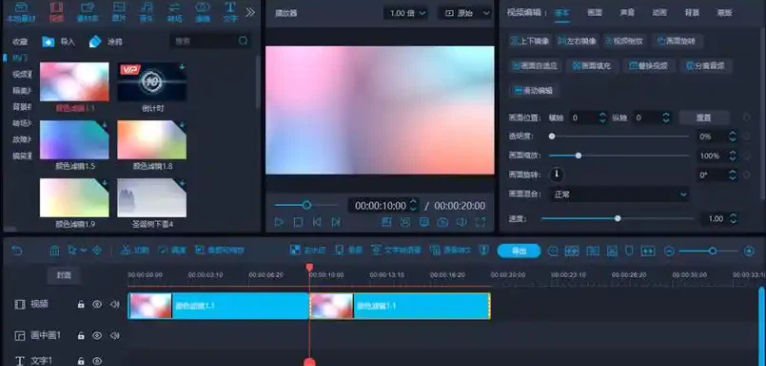Viewport: 766px width, 366px height.
Task: Open the transitions tab icon
Action: point(174,7)
